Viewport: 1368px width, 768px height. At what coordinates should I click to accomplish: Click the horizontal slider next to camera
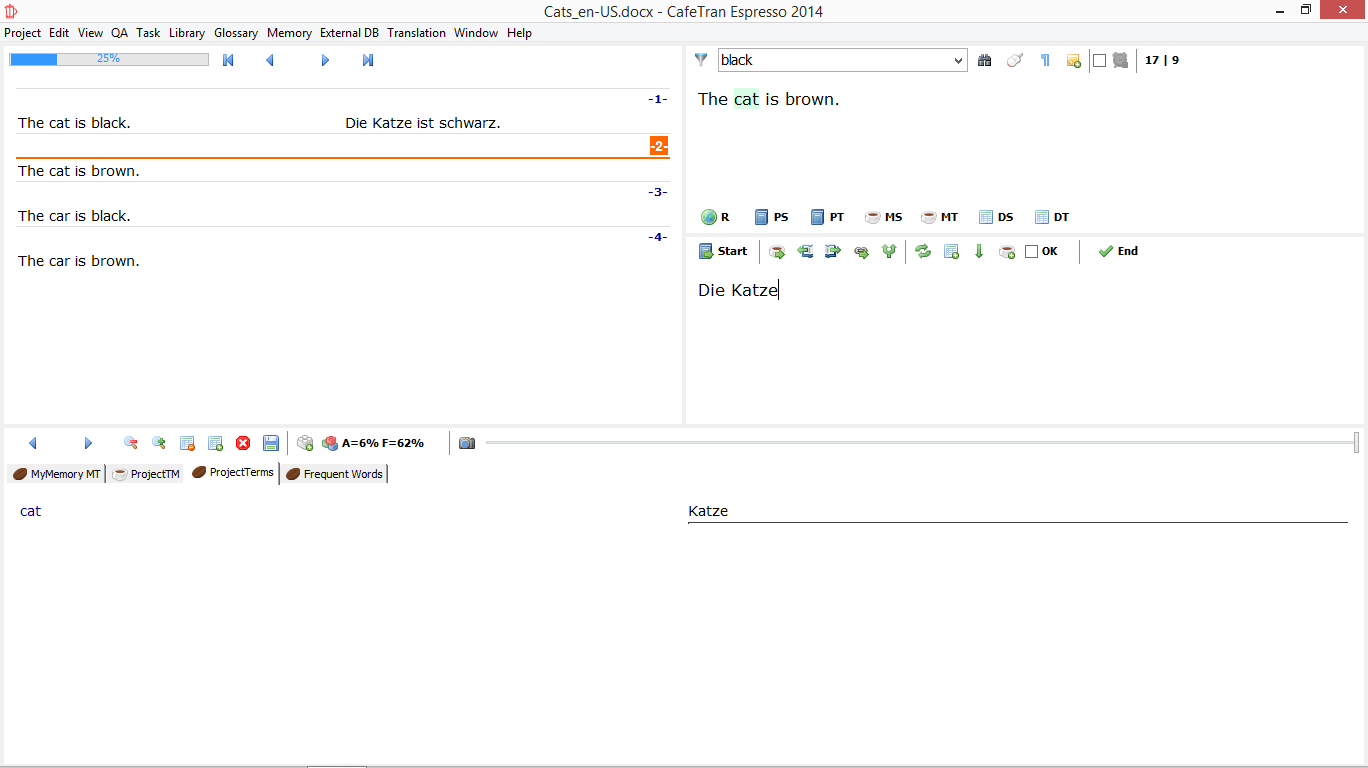[x=920, y=442]
